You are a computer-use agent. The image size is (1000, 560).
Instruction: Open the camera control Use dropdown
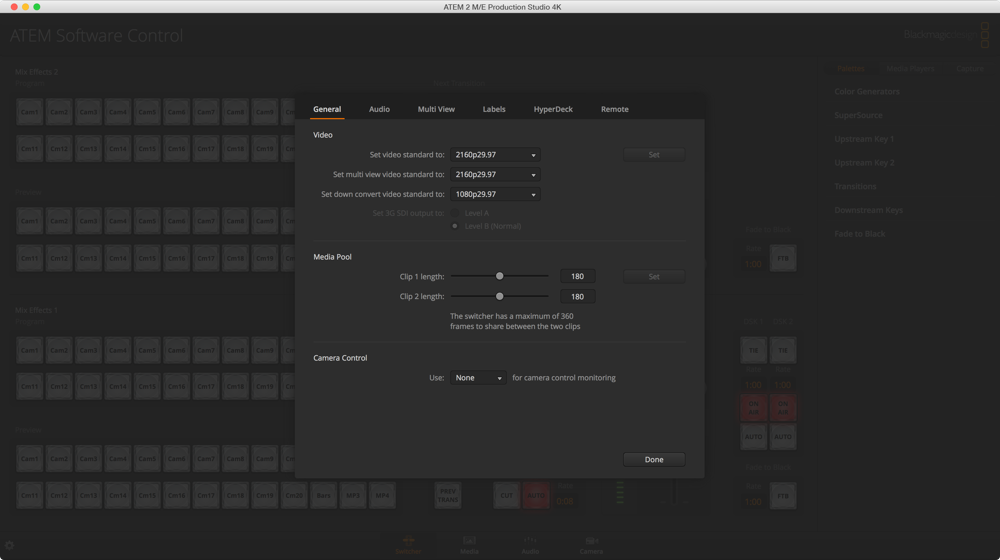(x=478, y=378)
